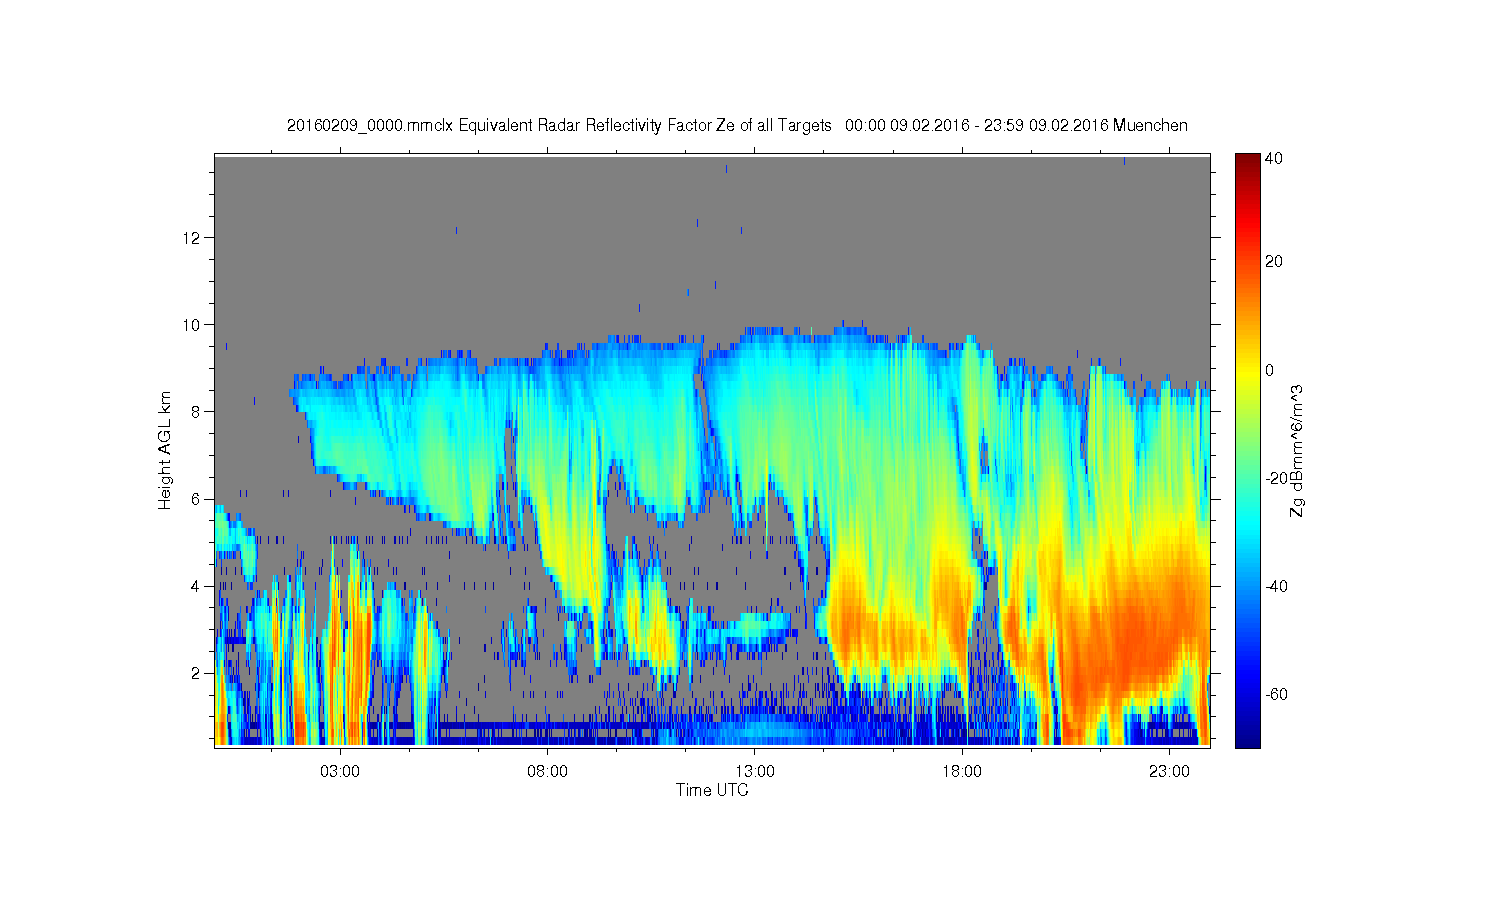The image size is (1500, 900).
Task: Click the height tick label 12
Action: pyautogui.click(x=193, y=238)
